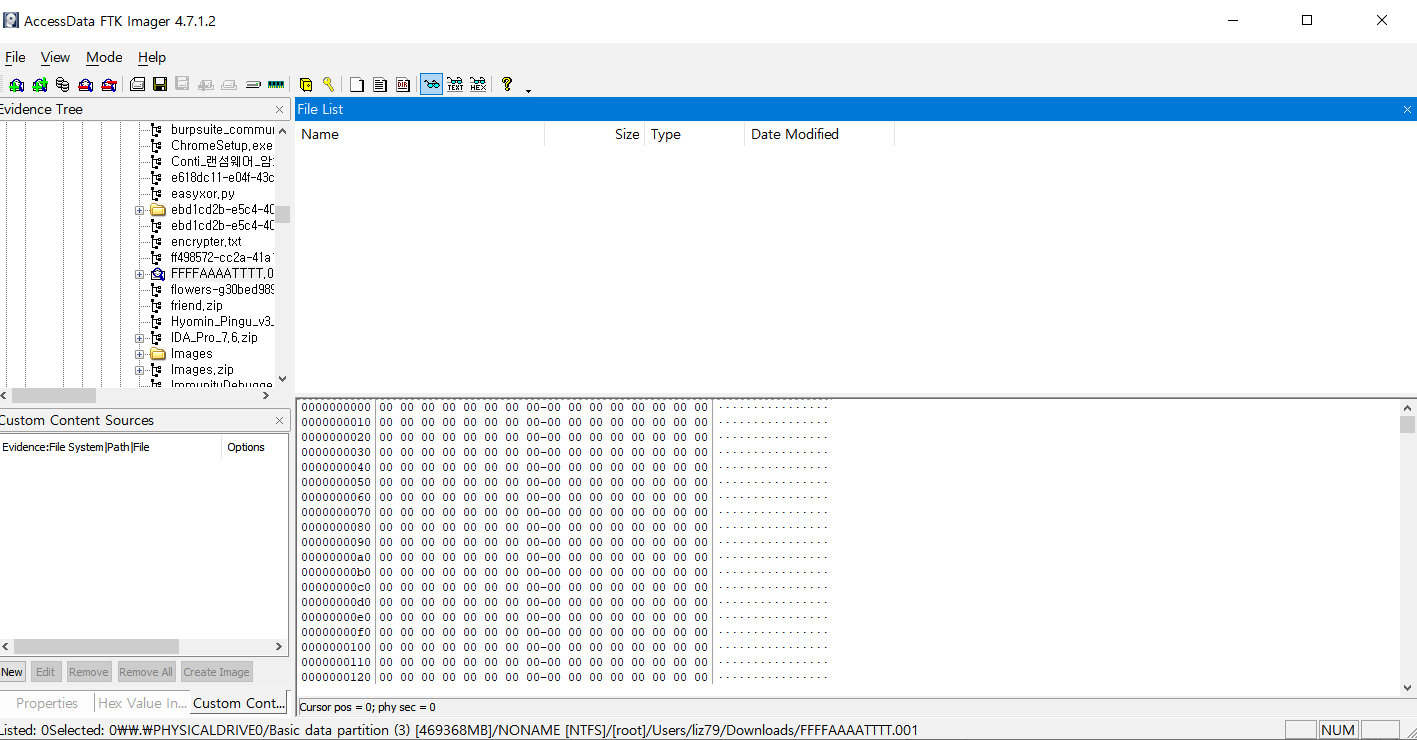Click Add All Attached Devices icon
Screen dimensions: 1417x740
click(x=39, y=85)
